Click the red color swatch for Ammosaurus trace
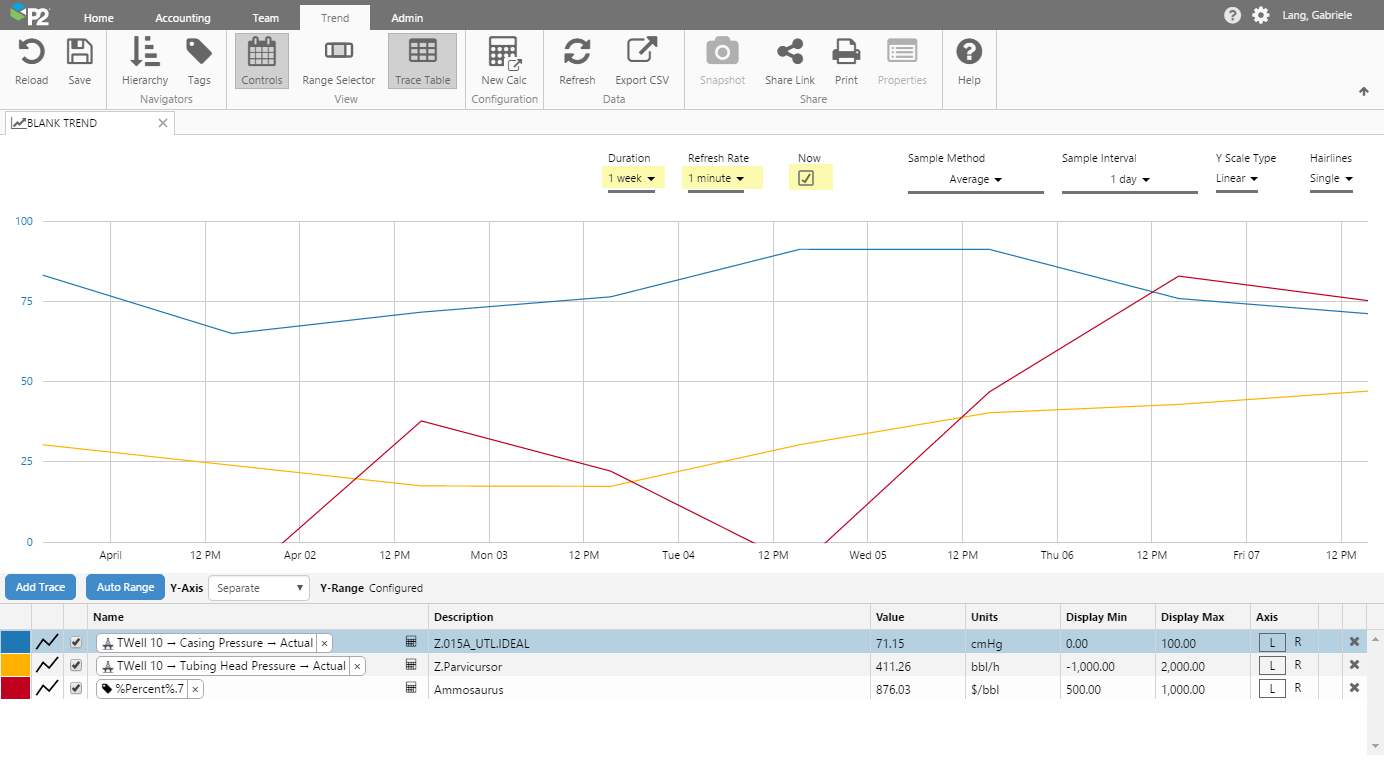 pos(15,688)
